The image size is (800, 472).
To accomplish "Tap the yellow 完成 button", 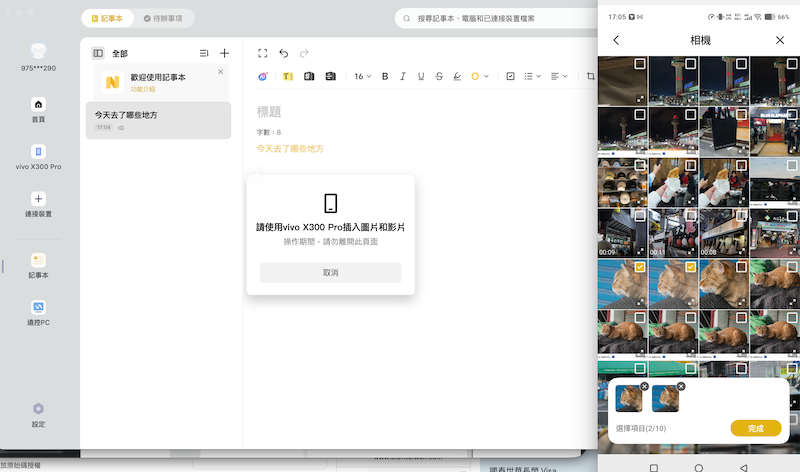I will click(x=755, y=428).
